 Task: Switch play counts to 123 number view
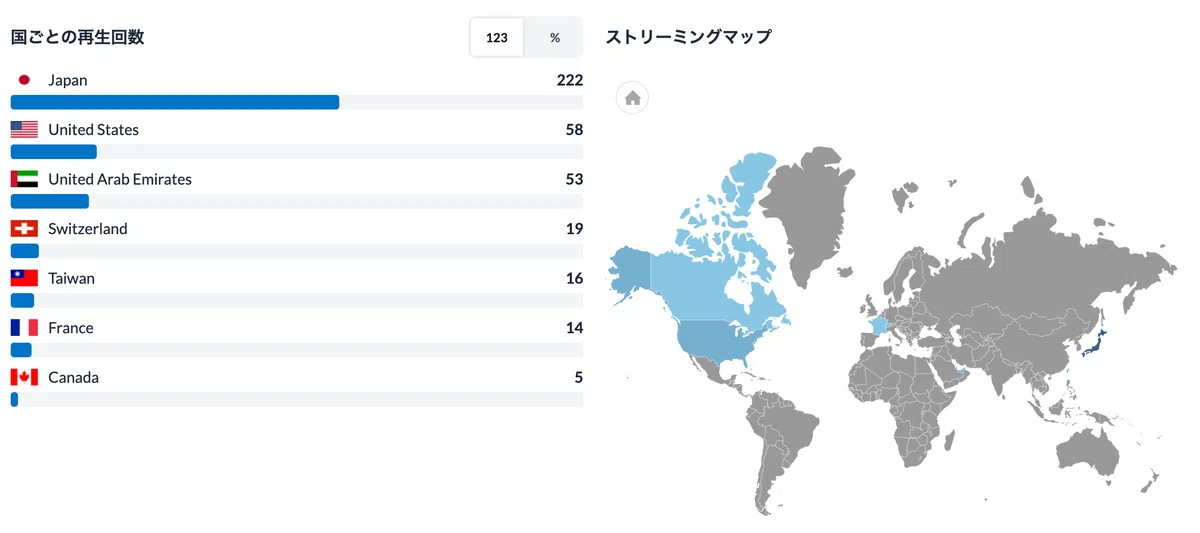(497, 38)
